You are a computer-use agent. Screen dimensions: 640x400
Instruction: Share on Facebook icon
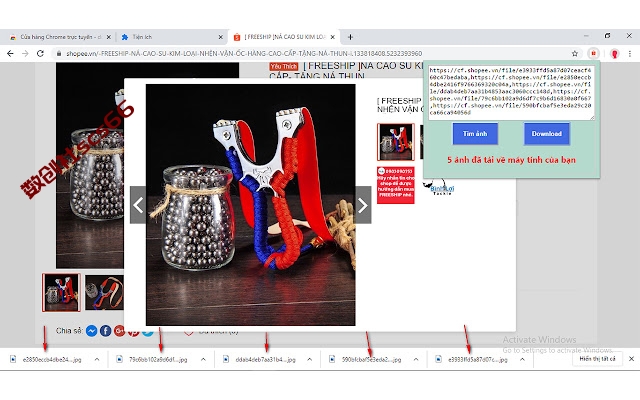point(105,331)
